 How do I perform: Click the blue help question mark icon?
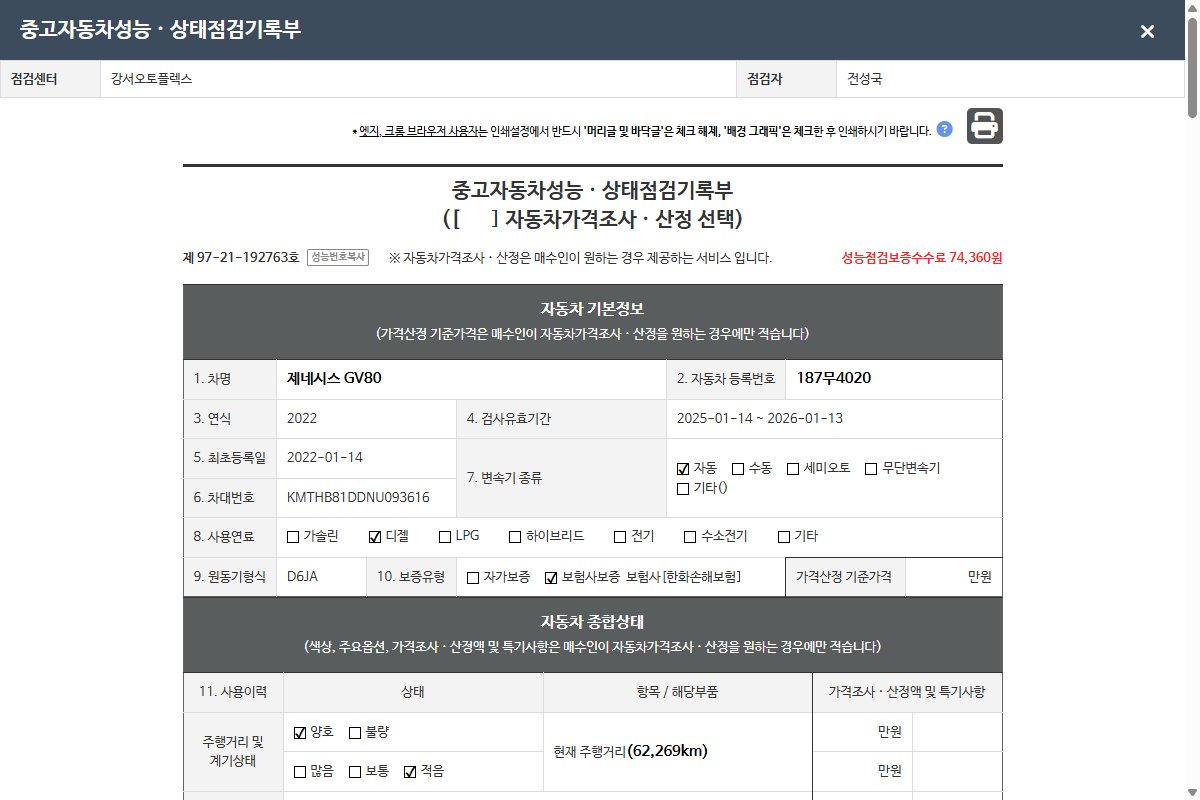point(944,129)
